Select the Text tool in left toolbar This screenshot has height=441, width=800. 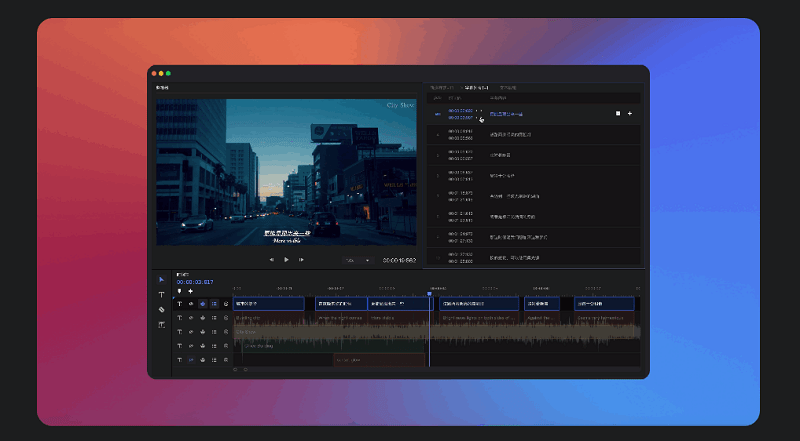162,295
